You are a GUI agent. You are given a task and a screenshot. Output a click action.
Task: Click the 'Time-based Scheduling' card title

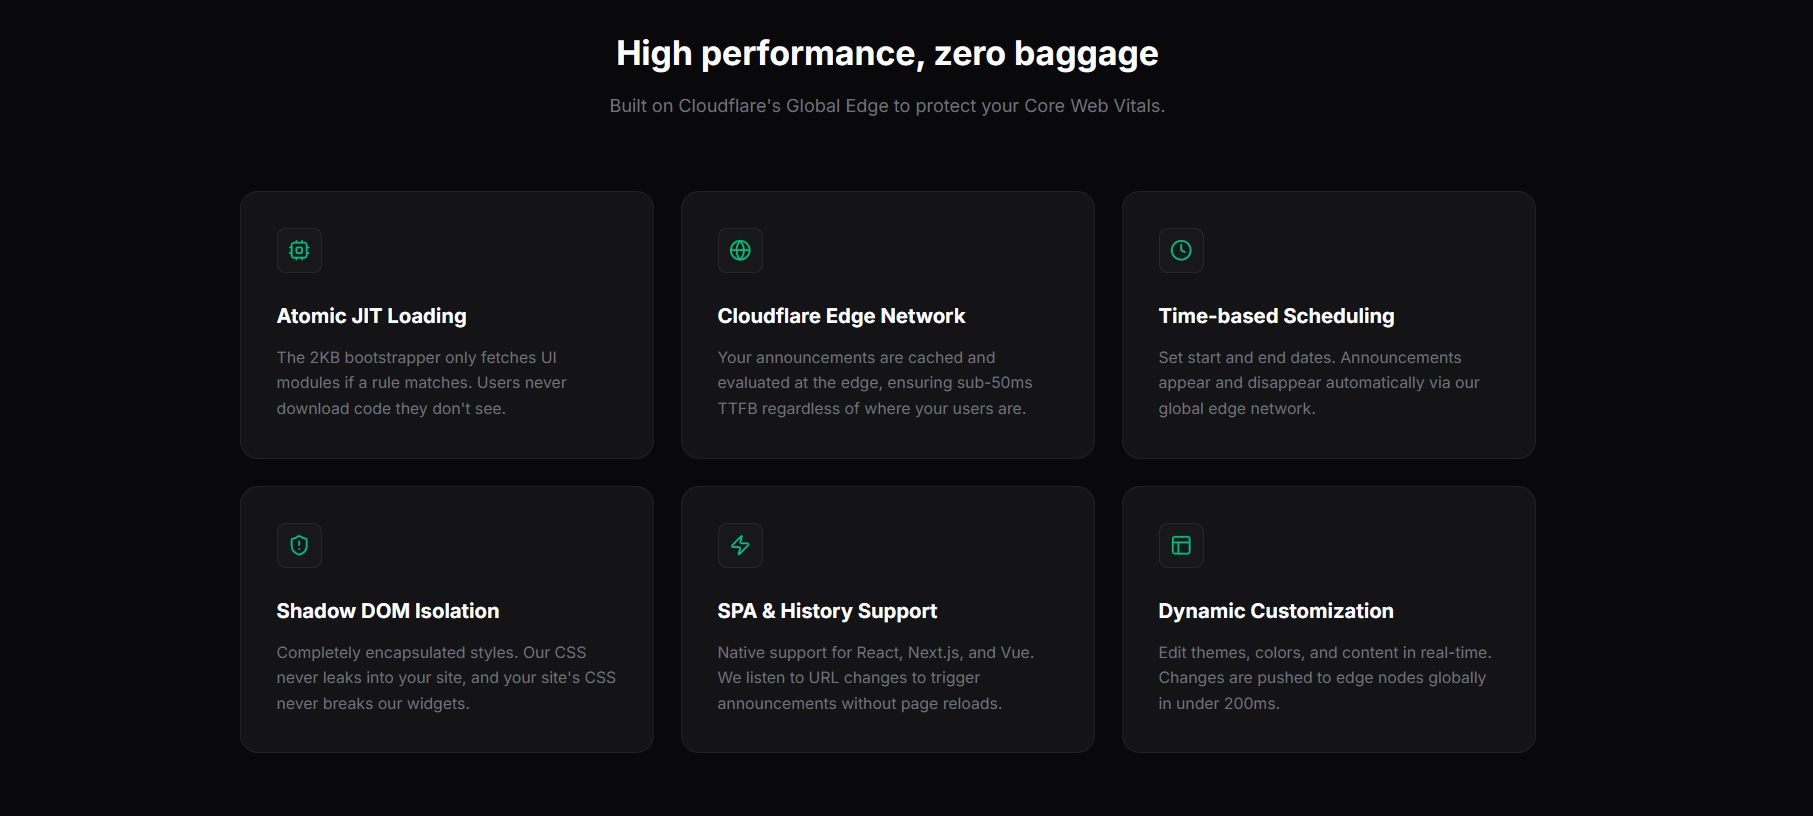coord(1276,316)
